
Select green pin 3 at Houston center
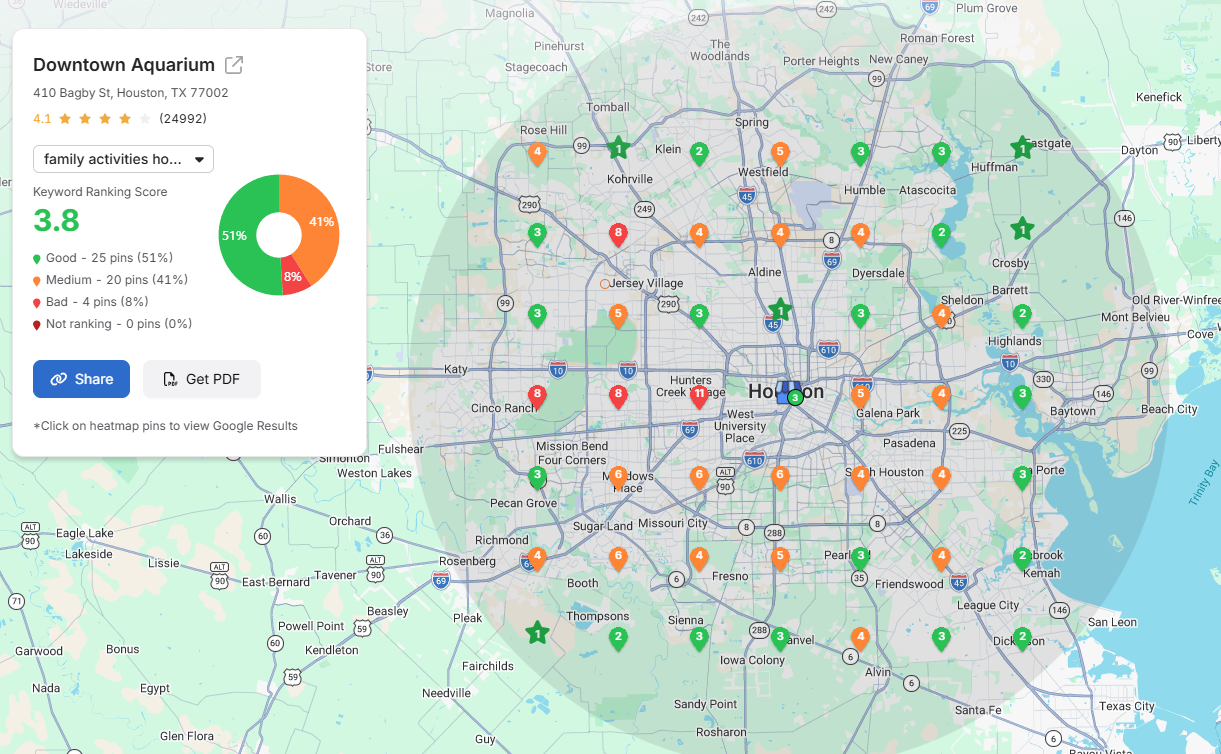(x=795, y=398)
